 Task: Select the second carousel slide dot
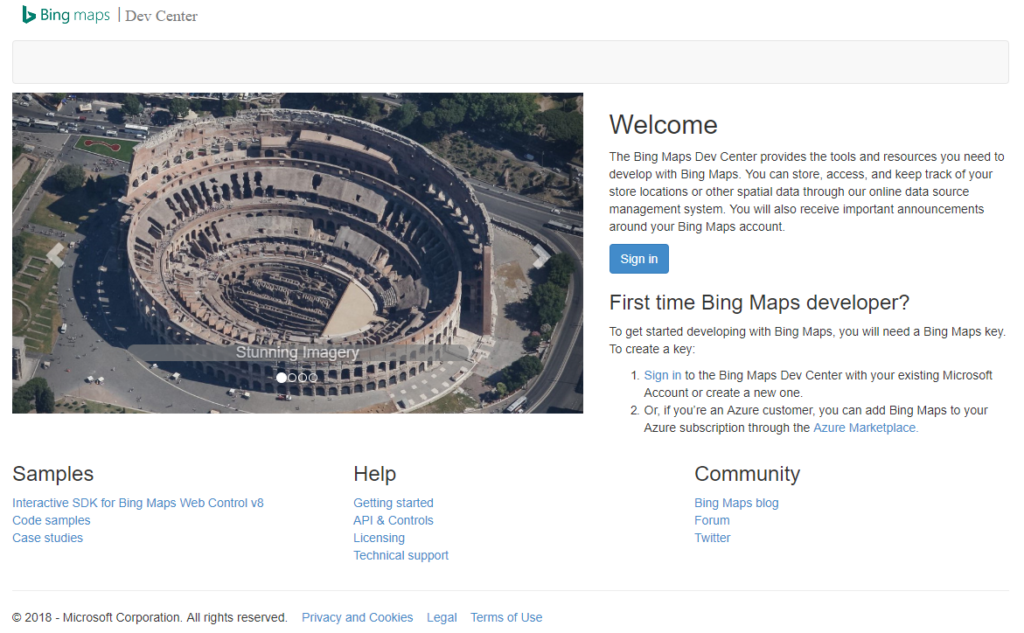coord(292,378)
